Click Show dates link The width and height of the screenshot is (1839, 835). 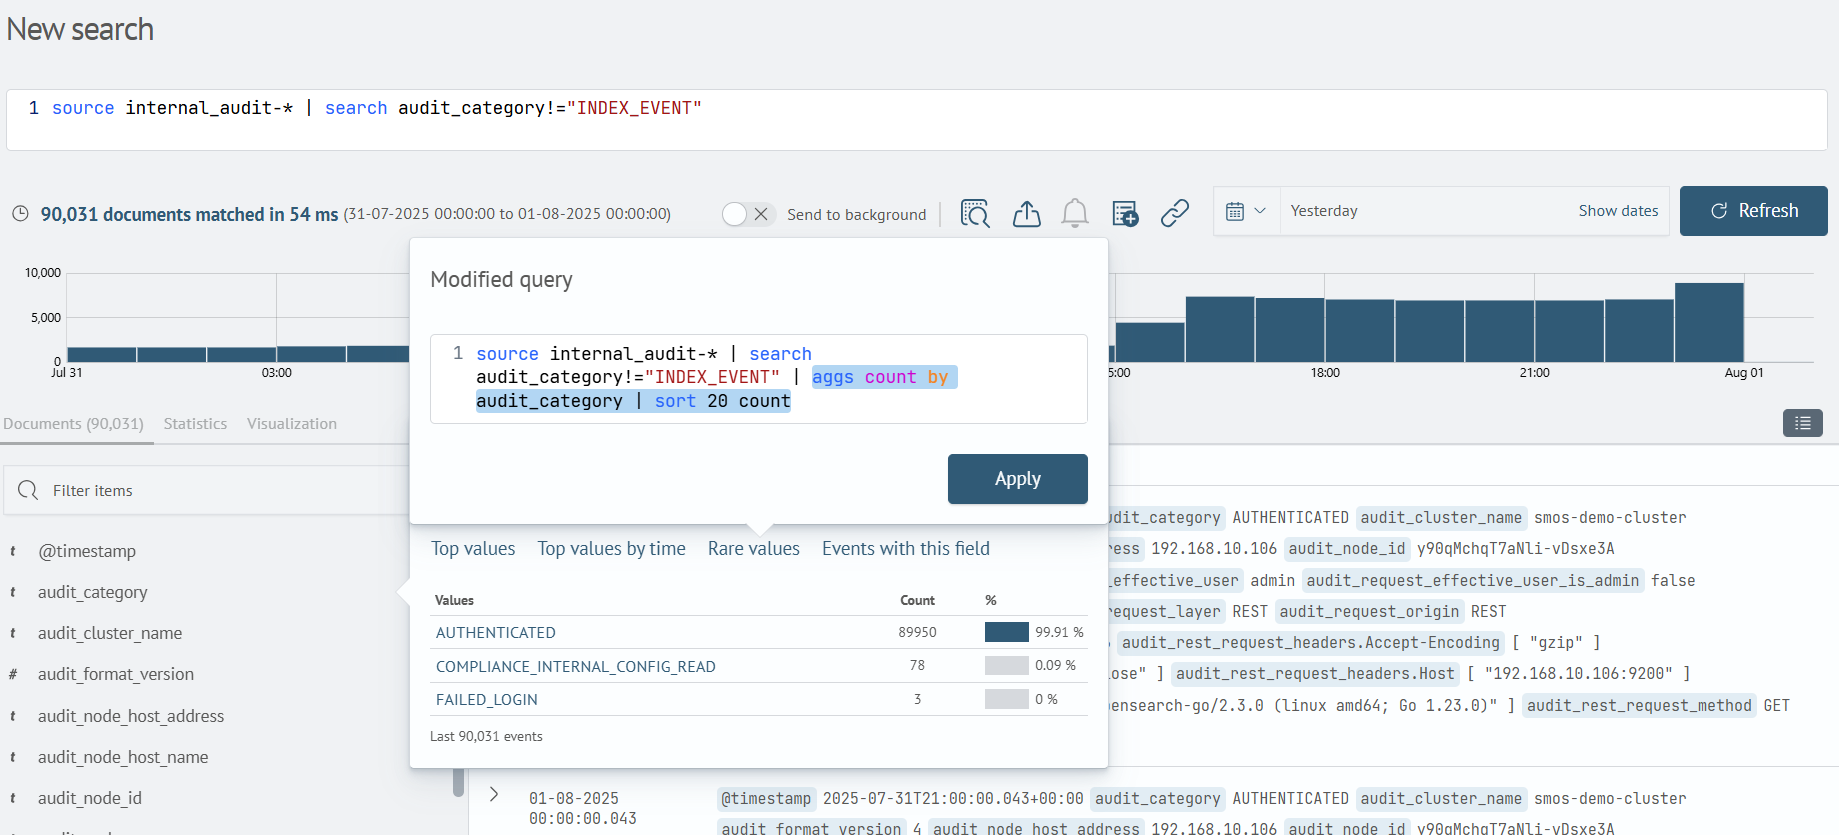[x=1618, y=211]
